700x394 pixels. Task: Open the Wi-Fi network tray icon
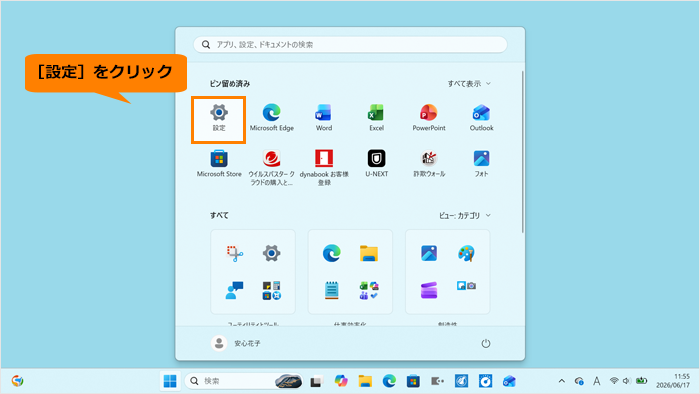click(614, 381)
